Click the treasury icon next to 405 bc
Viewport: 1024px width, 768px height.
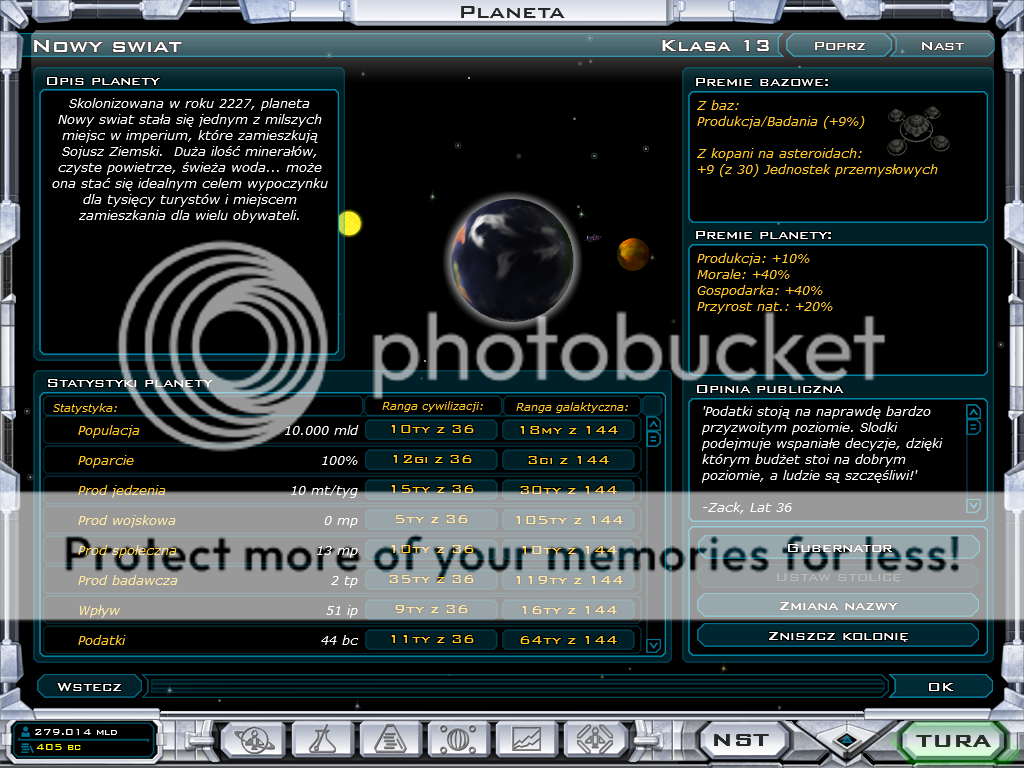pyautogui.click(x=26, y=747)
